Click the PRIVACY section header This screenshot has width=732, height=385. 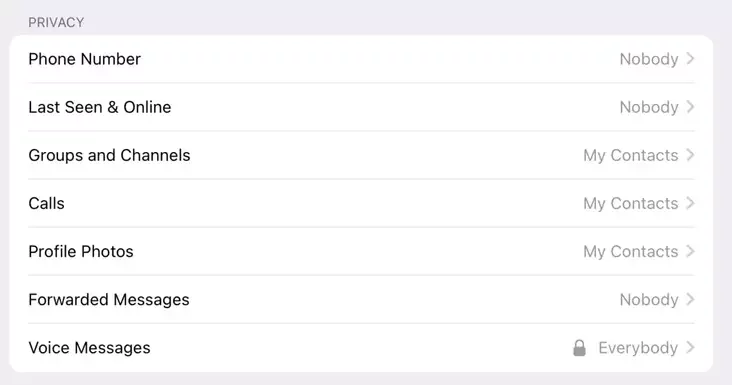point(56,22)
